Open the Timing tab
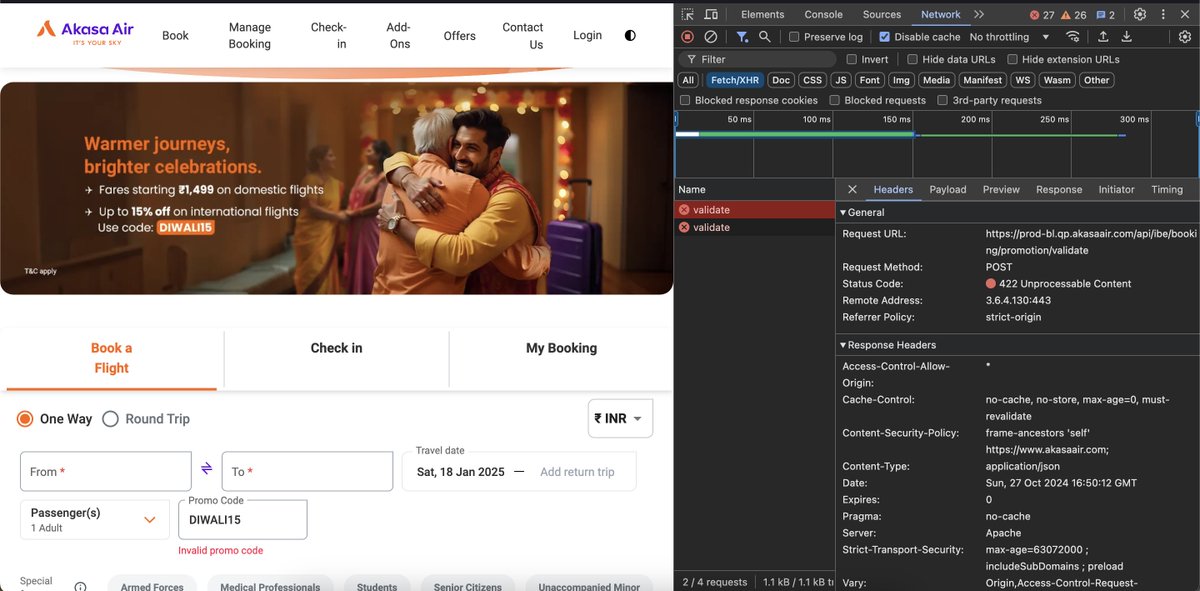 click(1167, 189)
